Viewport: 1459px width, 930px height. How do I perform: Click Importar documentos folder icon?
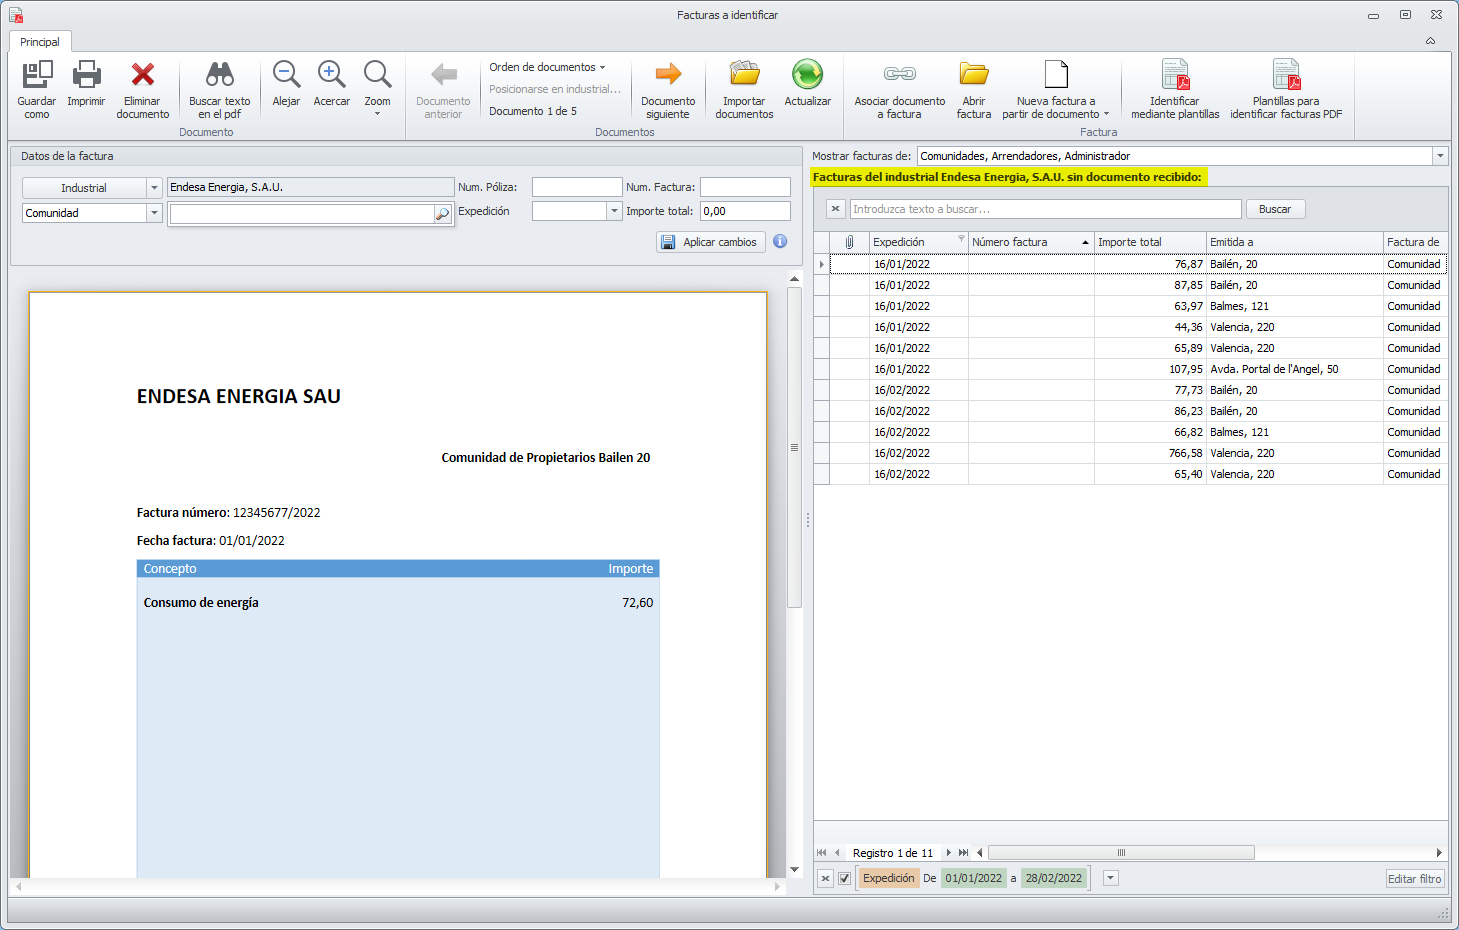point(744,76)
